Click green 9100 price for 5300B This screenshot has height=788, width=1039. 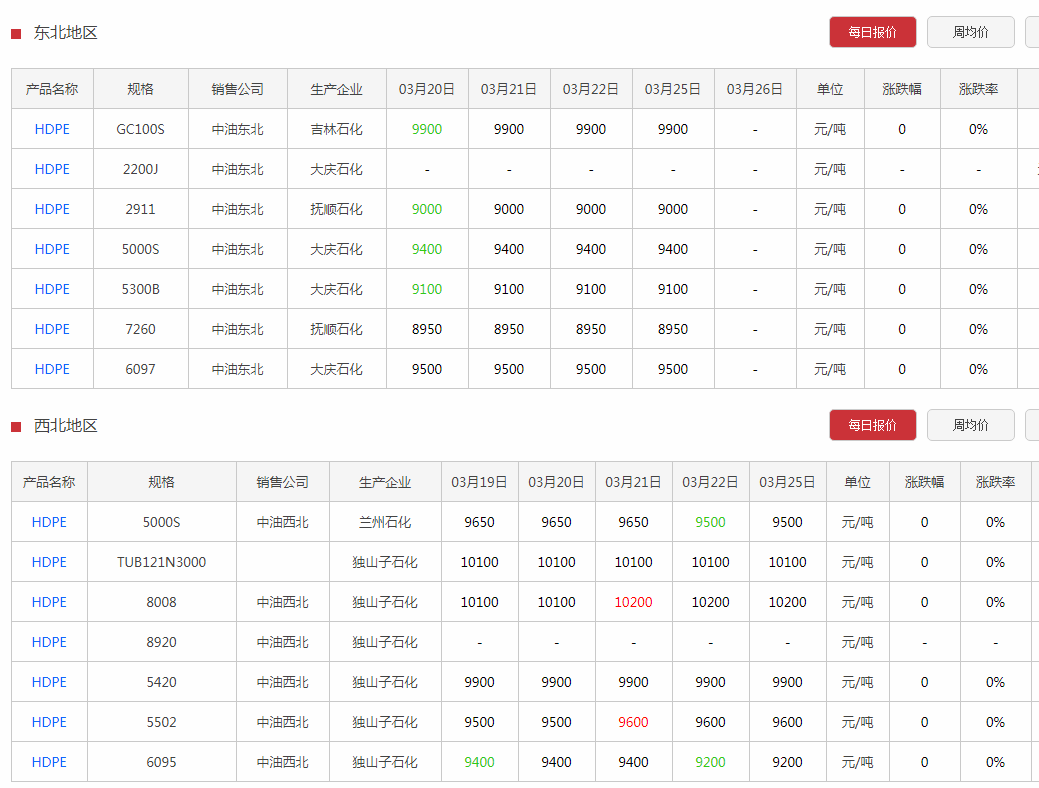427,289
